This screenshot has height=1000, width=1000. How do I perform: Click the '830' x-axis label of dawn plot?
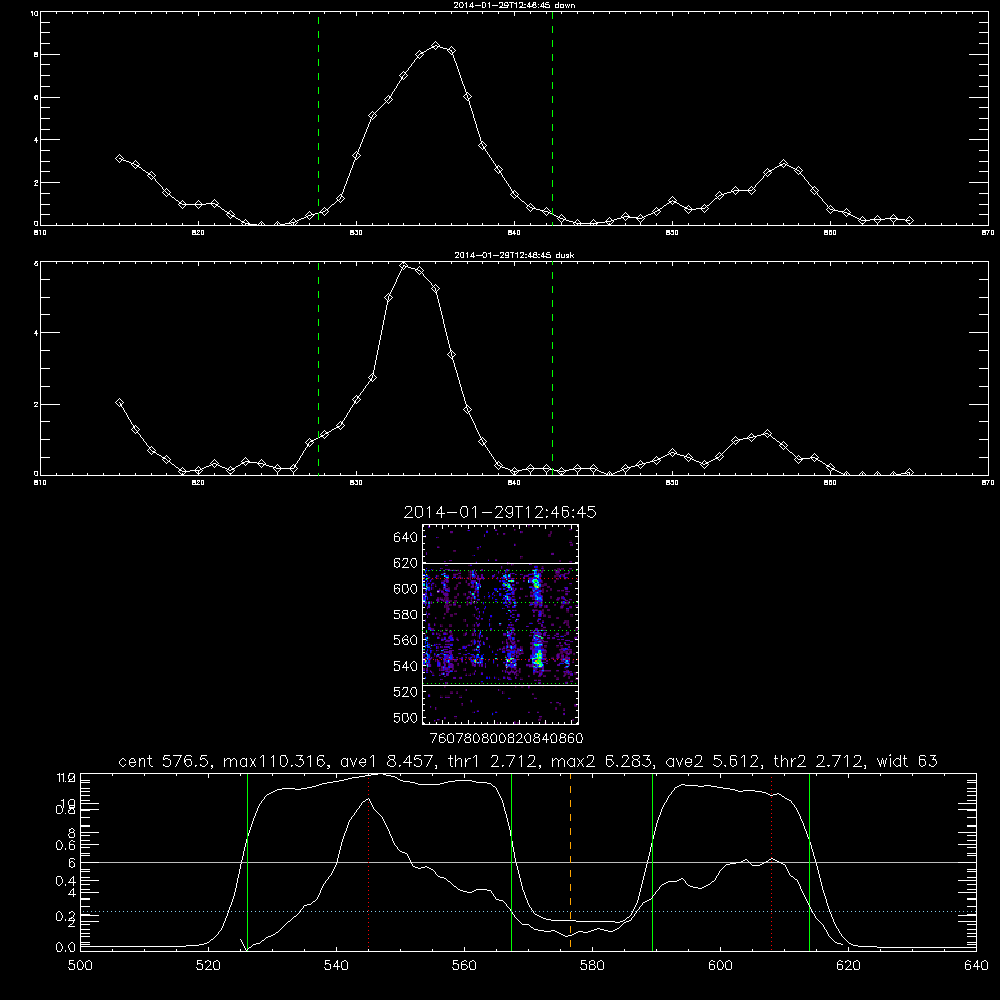point(356,232)
